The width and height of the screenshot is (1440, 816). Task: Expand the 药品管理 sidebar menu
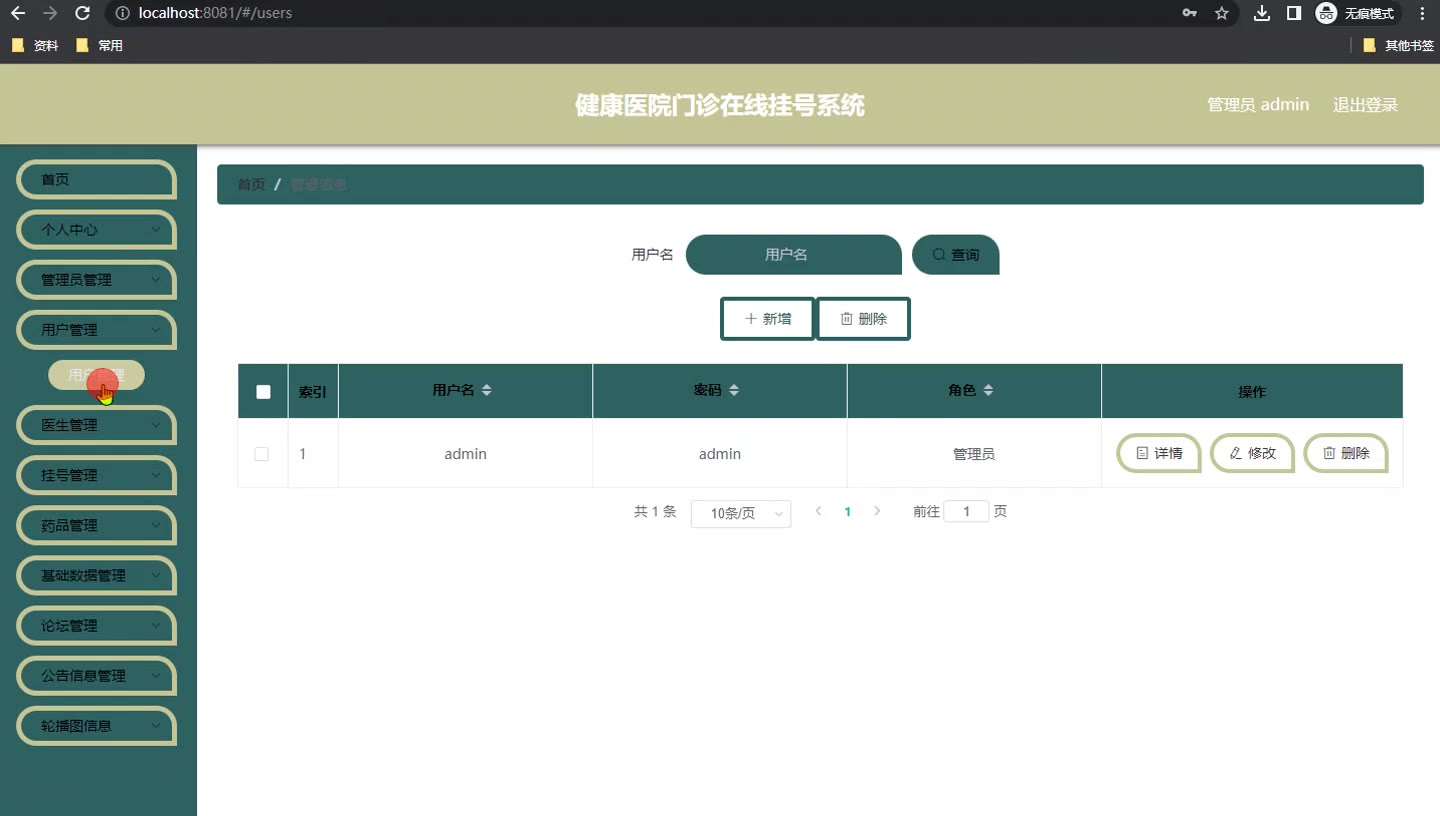pos(97,525)
